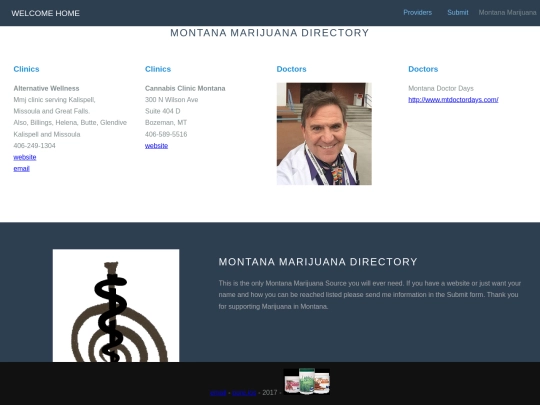Click the Clinics heading above Cannabis Clinic Montana

(x=158, y=69)
